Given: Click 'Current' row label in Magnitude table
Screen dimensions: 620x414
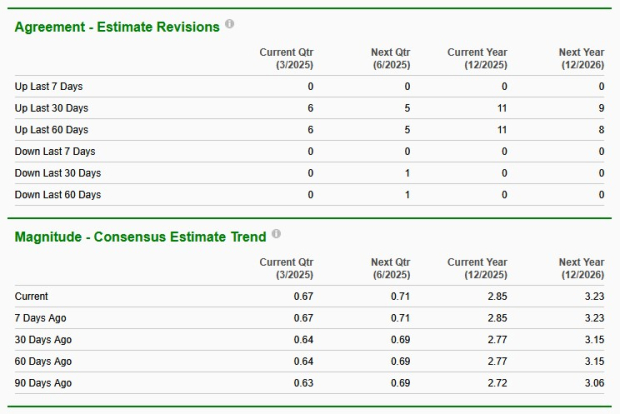Looking at the screenshot, I should (31, 296).
